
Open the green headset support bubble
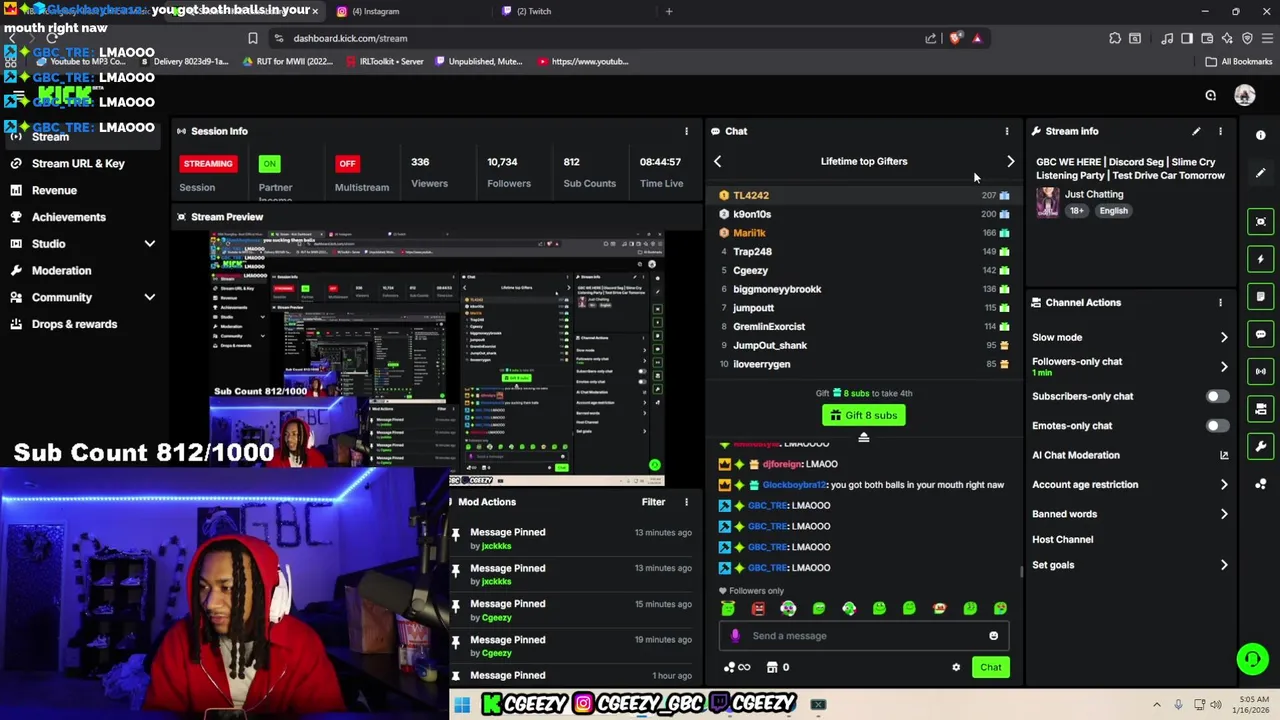1252,658
